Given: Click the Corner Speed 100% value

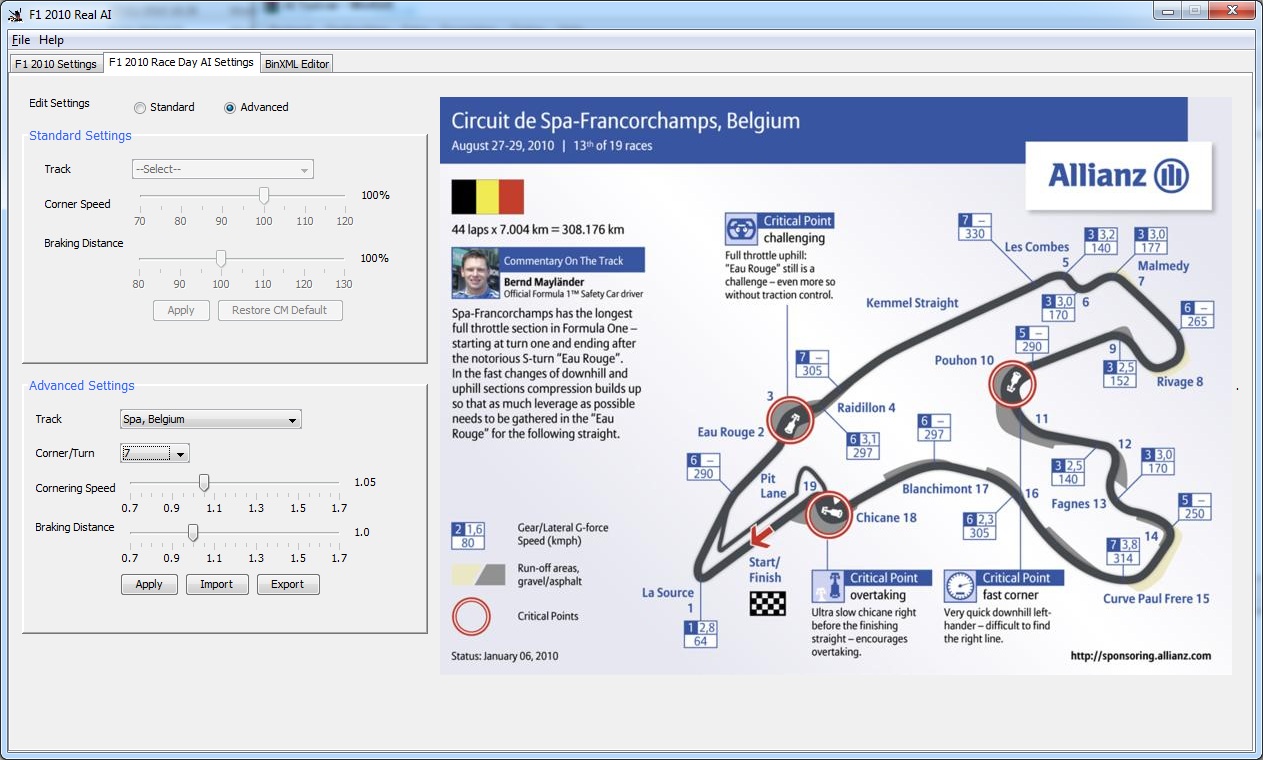Looking at the screenshot, I should coord(375,195).
